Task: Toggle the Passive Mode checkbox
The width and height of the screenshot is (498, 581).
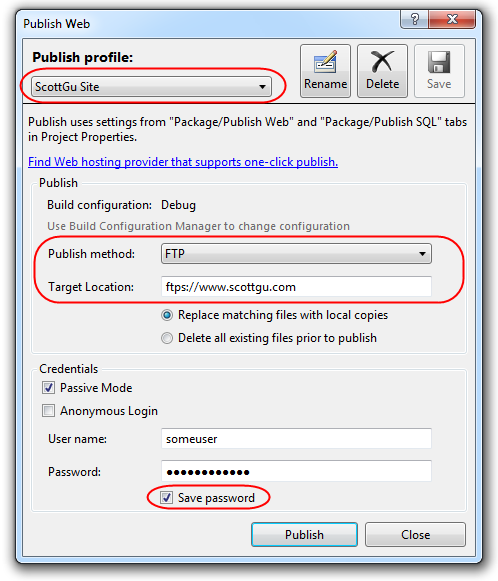Action: (49, 388)
